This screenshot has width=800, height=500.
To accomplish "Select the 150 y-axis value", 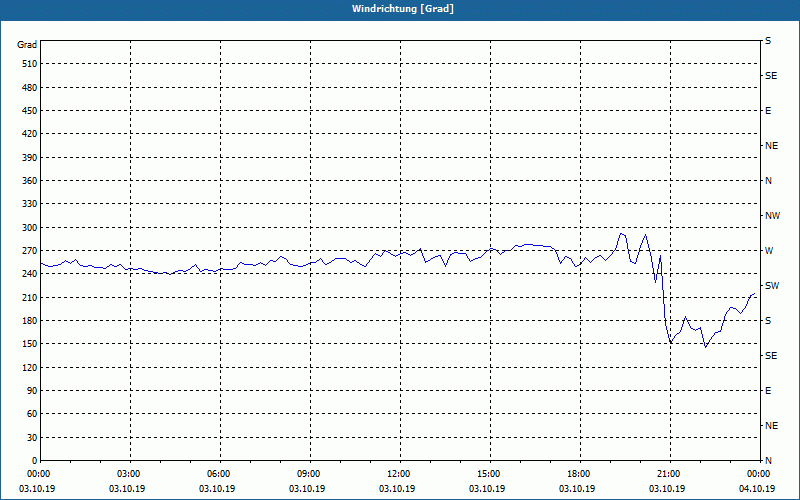I will click(29, 343).
